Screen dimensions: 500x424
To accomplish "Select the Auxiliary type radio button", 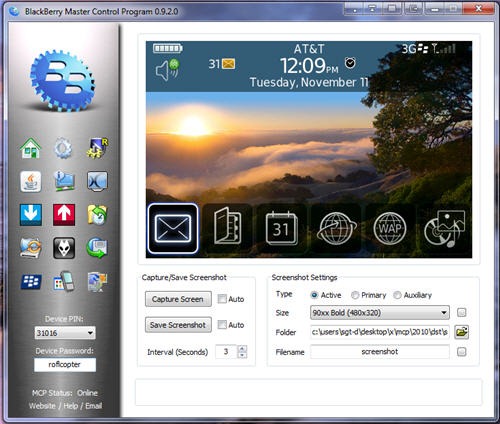I will 397,295.
